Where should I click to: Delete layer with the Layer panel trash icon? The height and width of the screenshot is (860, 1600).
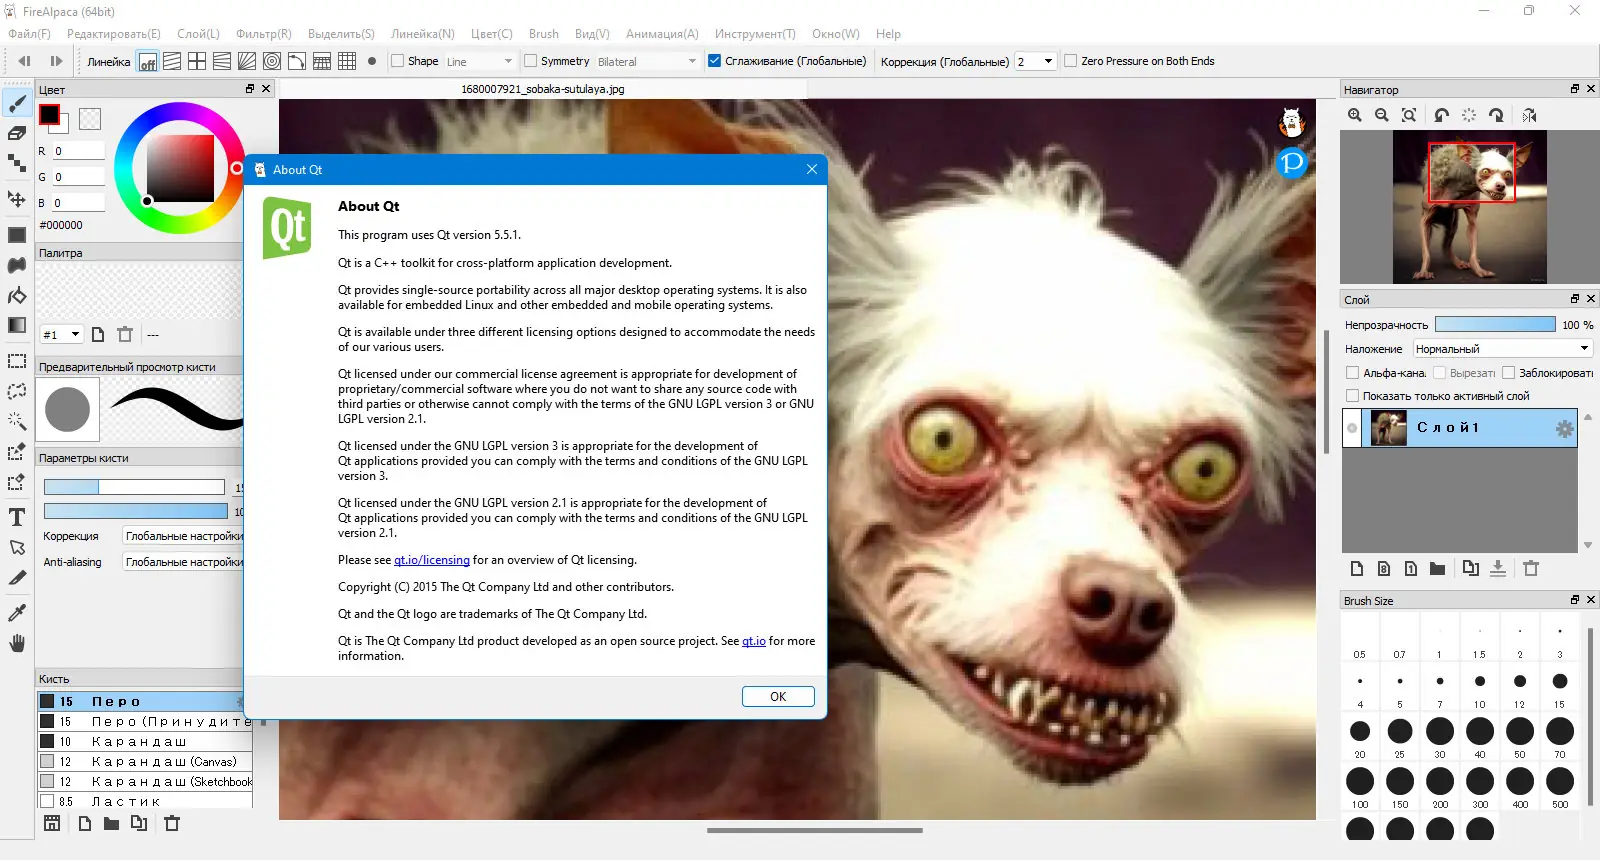pos(1531,568)
